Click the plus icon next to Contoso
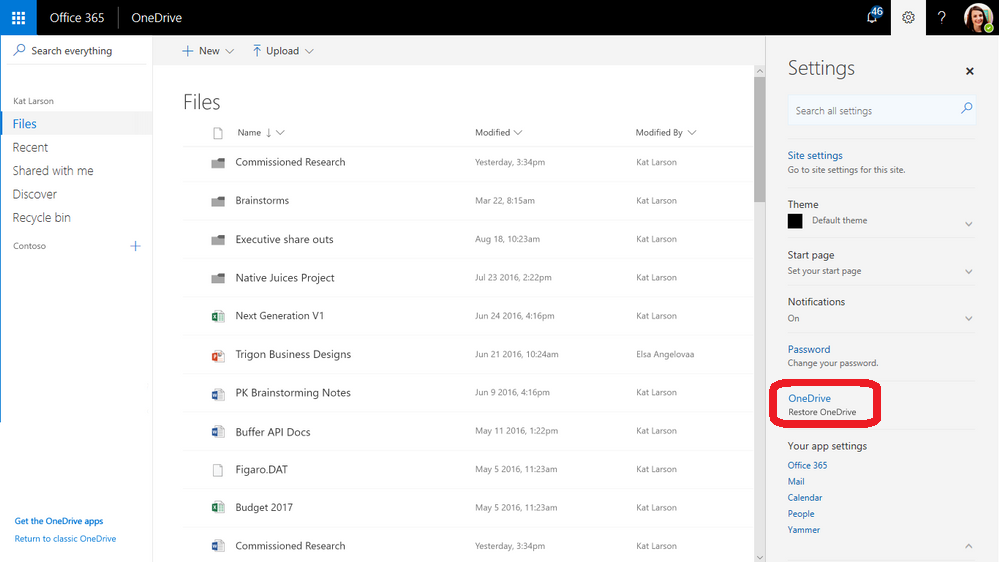Image resolution: width=999 pixels, height=562 pixels. click(136, 246)
